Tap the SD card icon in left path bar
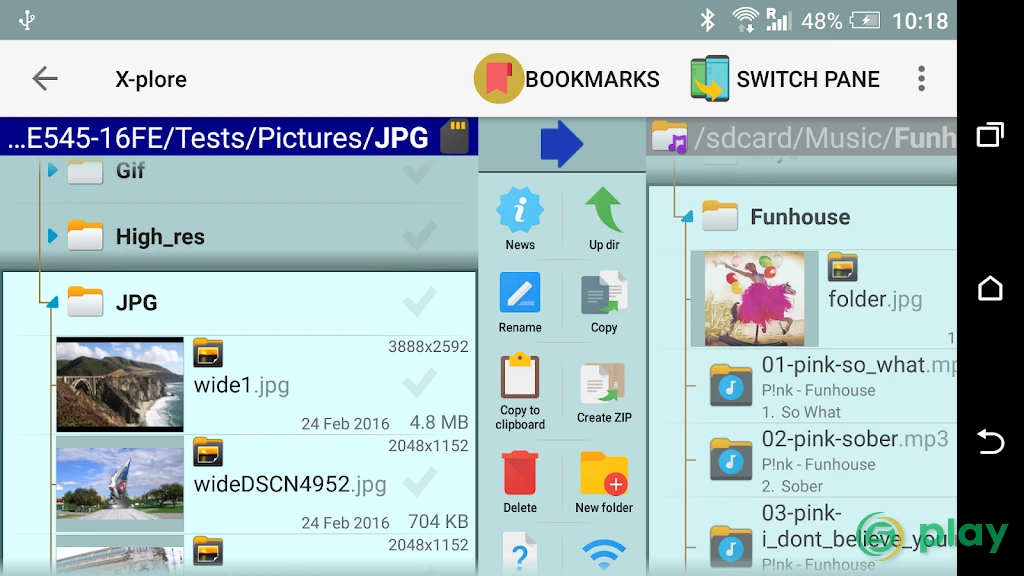The height and width of the screenshot is (576, 1024). 455,136
